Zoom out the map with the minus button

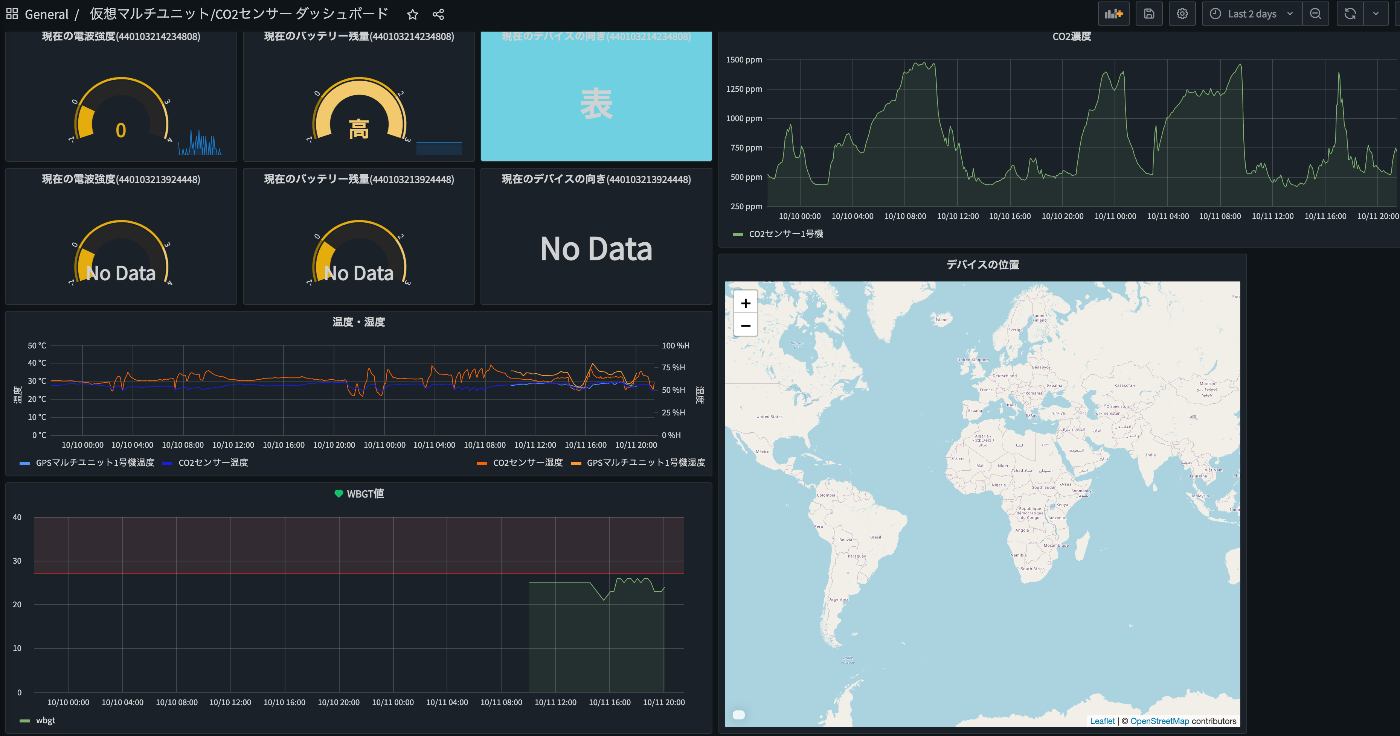pos(745,326)
